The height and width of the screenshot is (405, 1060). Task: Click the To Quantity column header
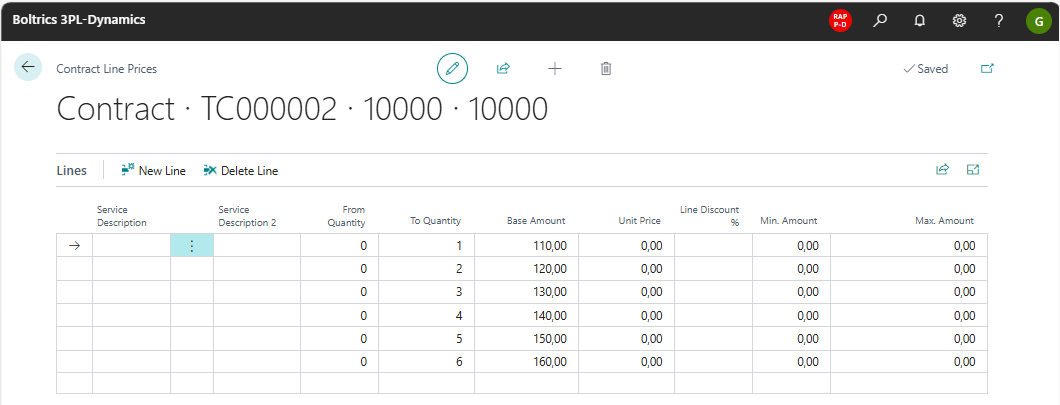(x=435, y=221)
